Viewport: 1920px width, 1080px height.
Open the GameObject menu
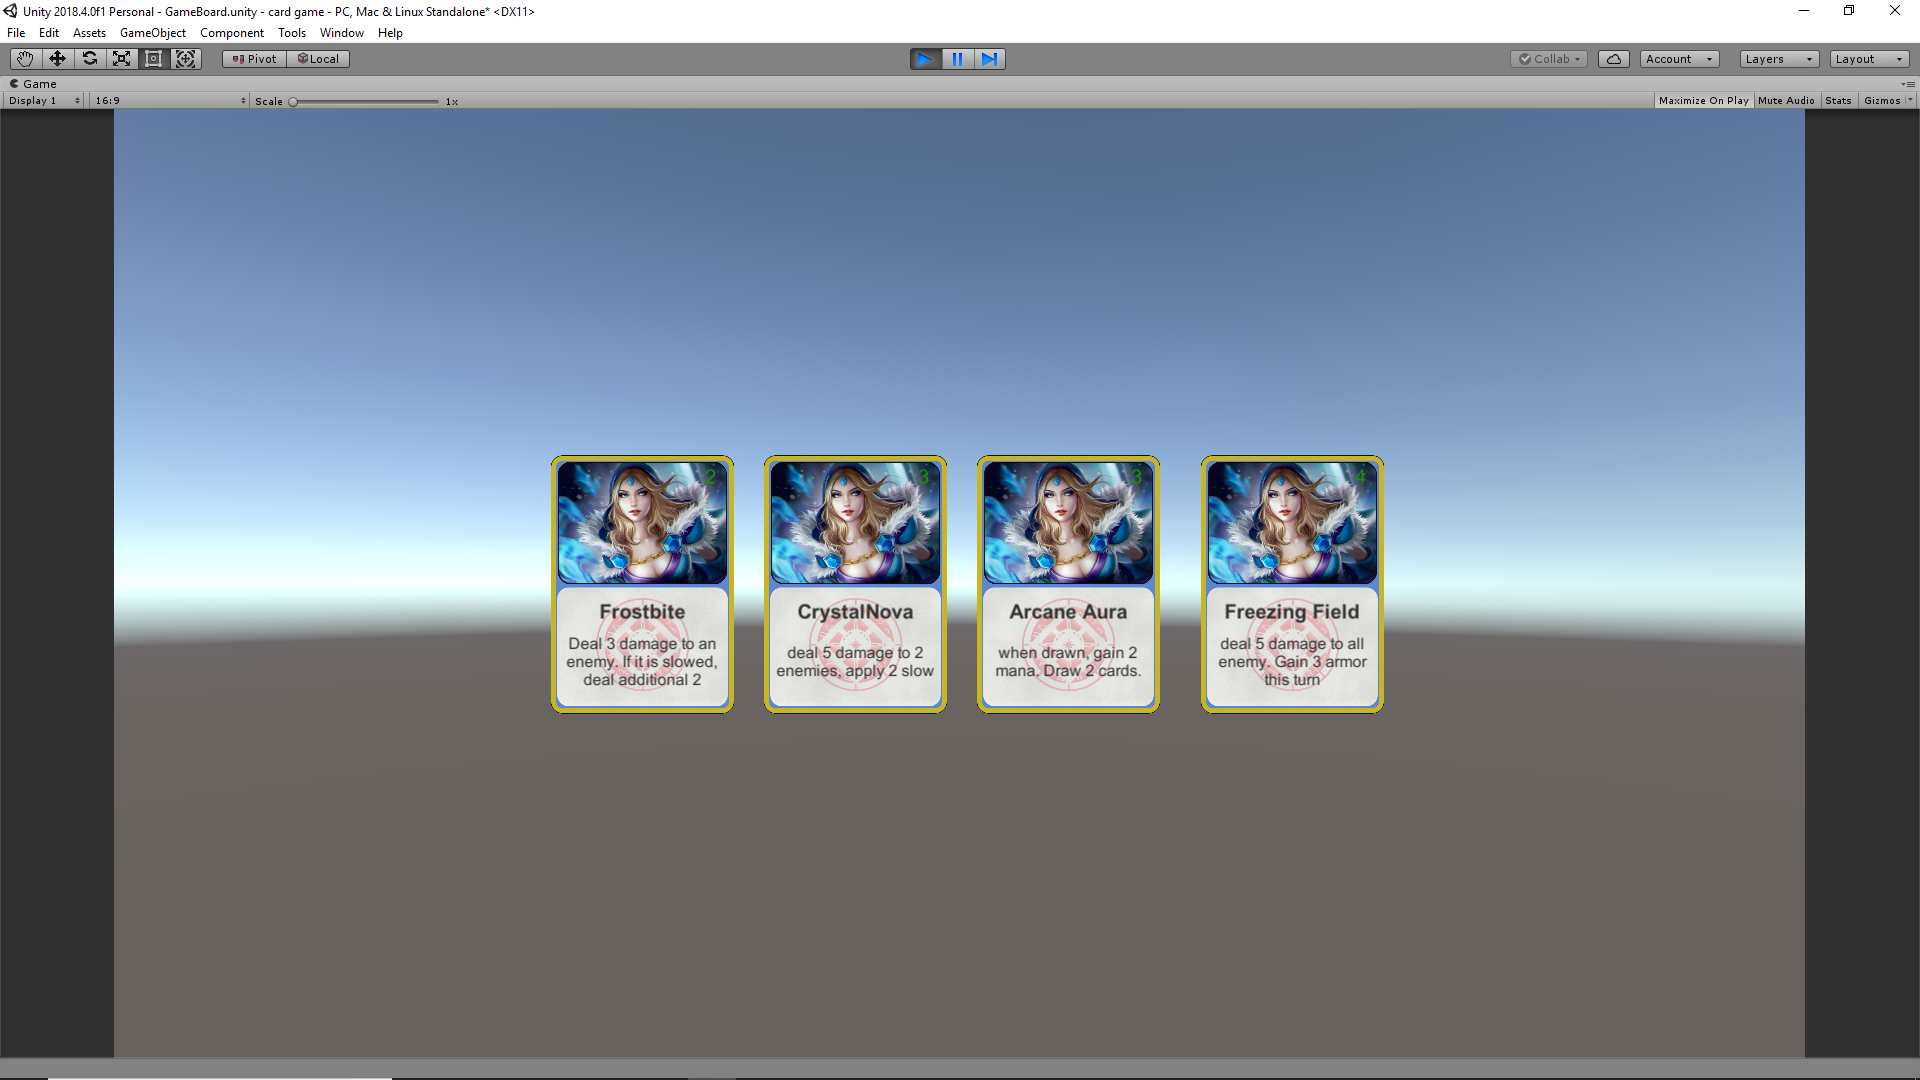153,33
